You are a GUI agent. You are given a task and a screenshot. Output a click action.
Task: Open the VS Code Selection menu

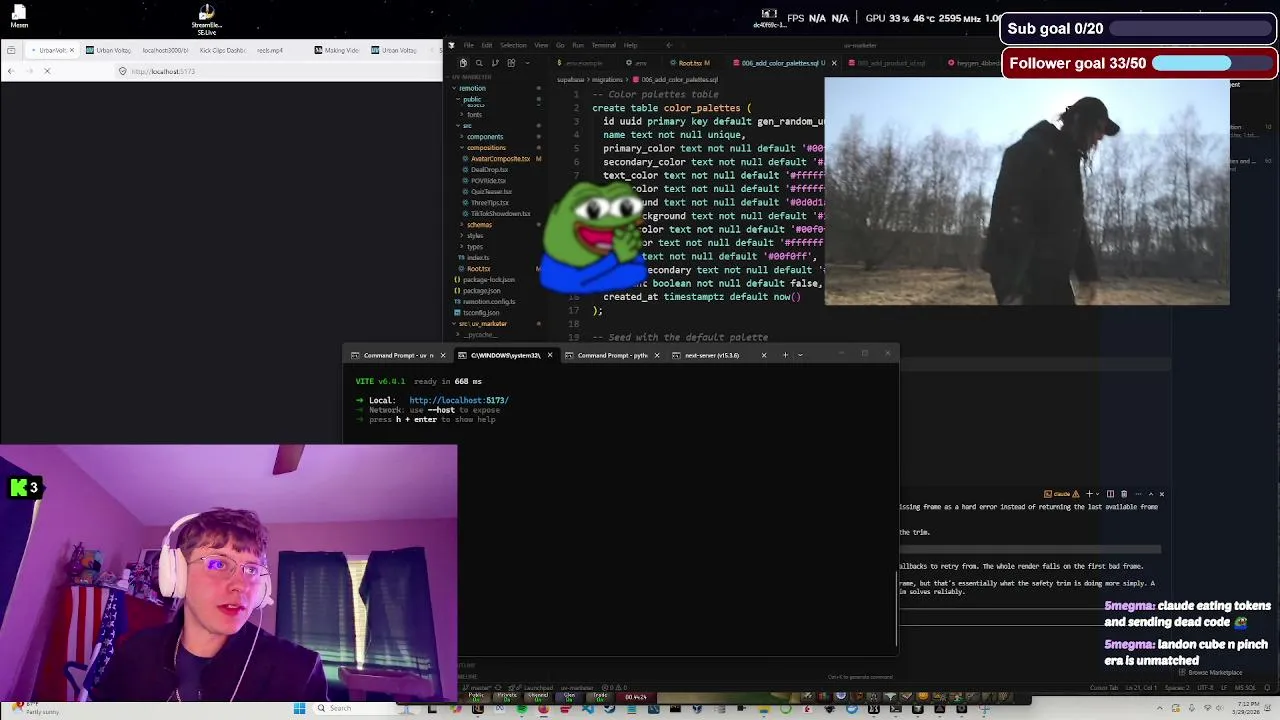pos(513,45)
